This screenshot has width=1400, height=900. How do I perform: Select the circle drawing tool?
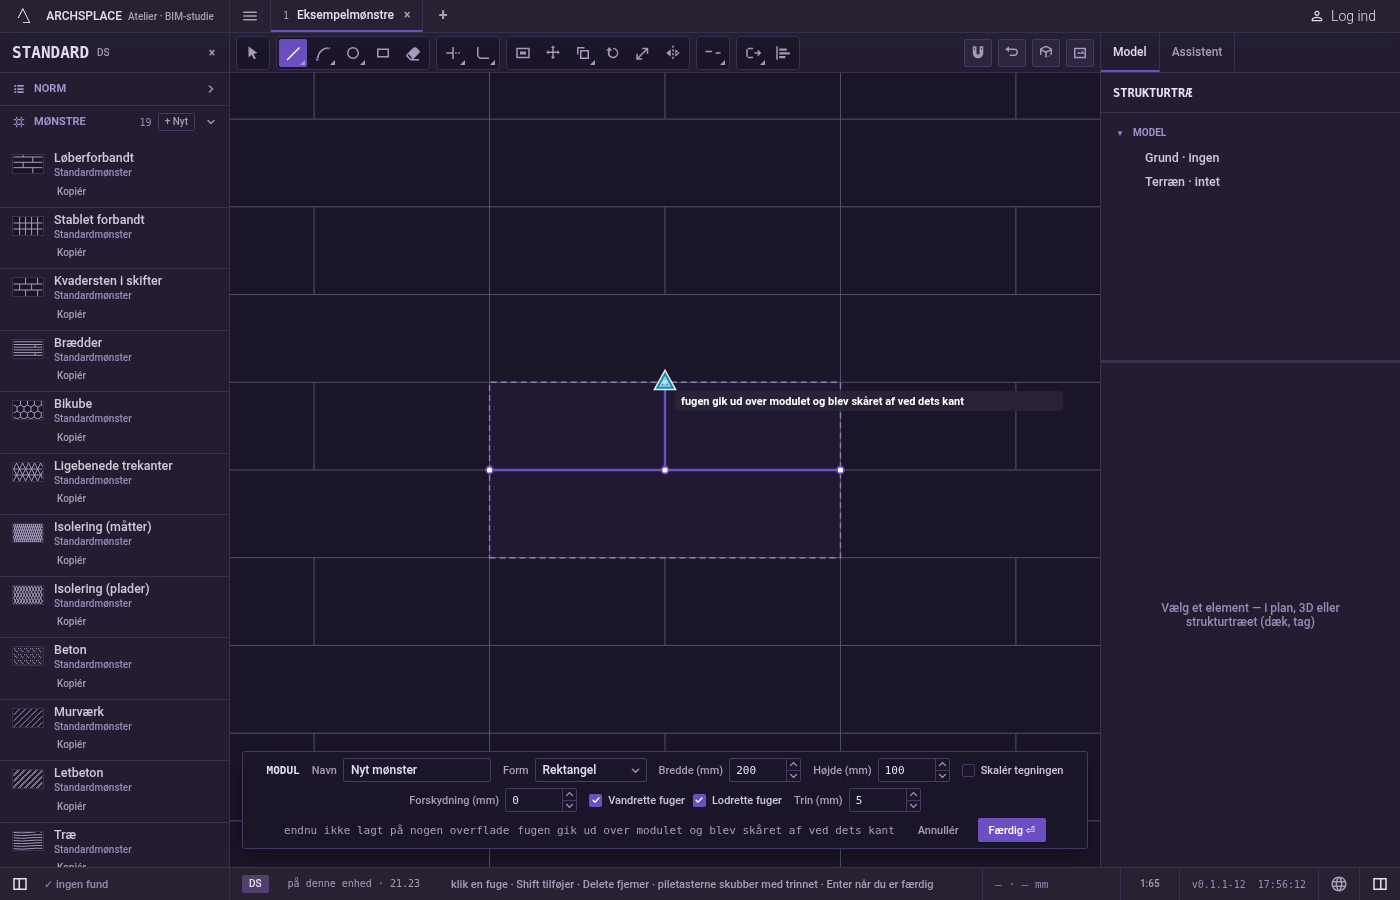pyautogui.click(x=353, y=53)
